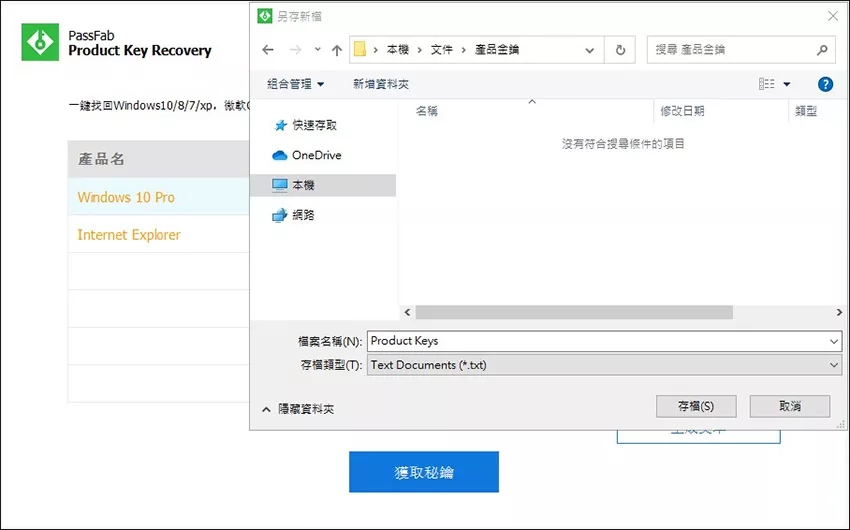The width and height of the screenshot is (850, 530).
Task: Open the 存檔類型 Text Documents combo box
Action: 604,365
